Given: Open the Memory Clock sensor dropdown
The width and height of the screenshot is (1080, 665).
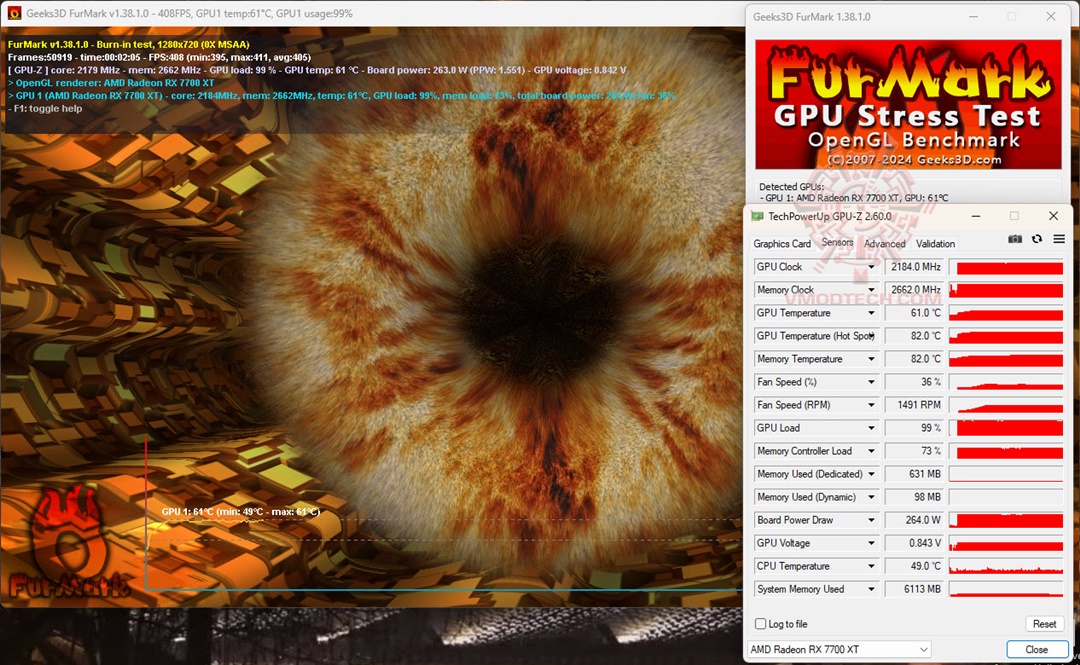Looking at the screenshot, I should pyautogui.click(x=871, y=290).
